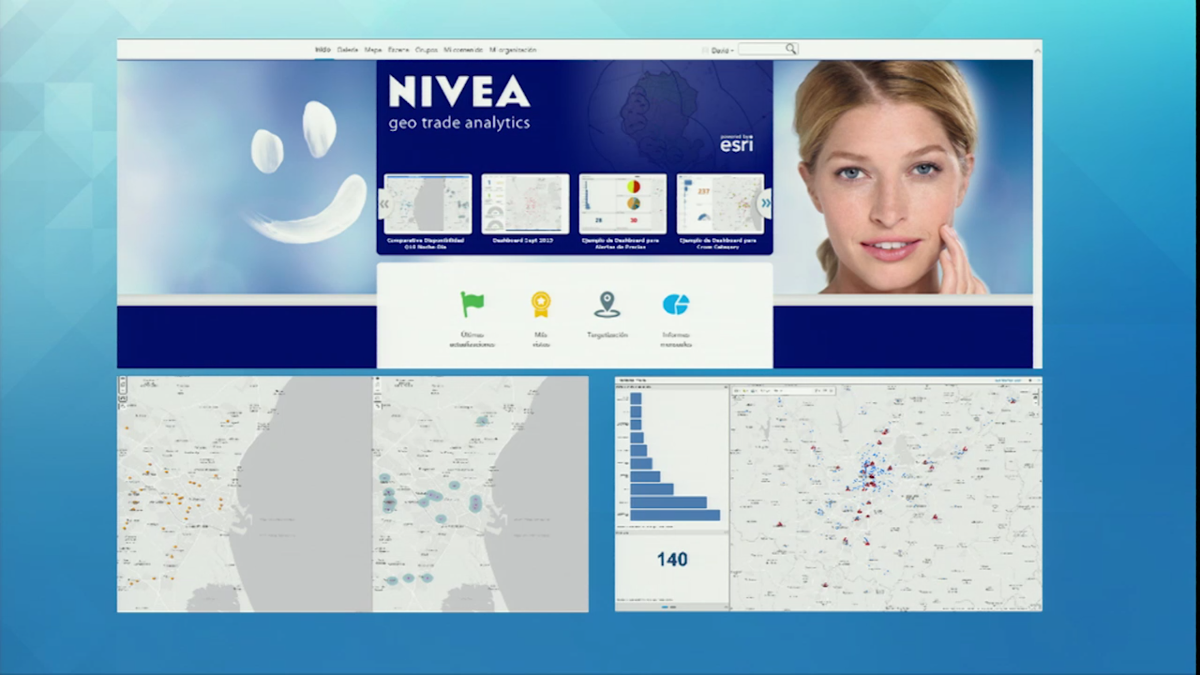The image size is (1200, 675).
Task: Open the map pin location icon
Action: 607,304
